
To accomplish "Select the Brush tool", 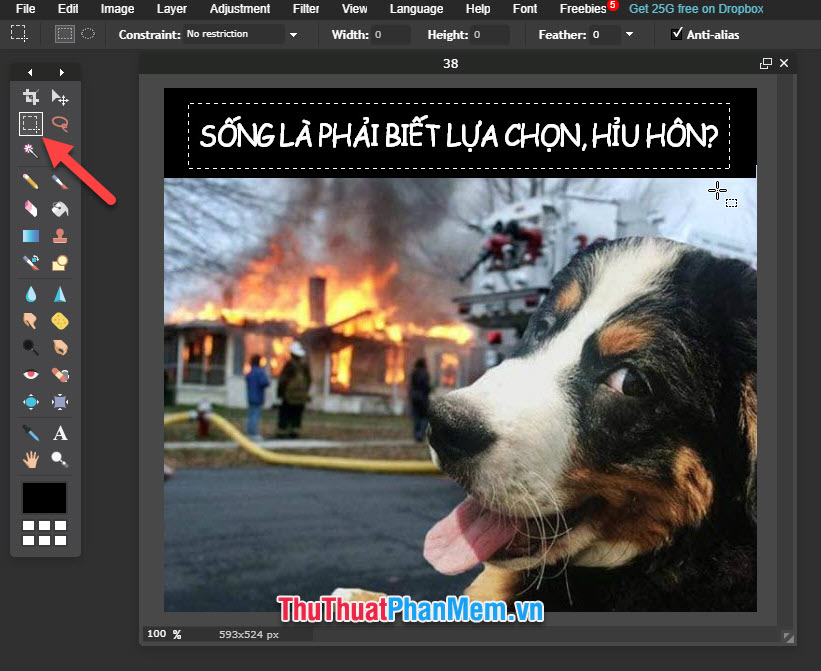I will [60, 182].
